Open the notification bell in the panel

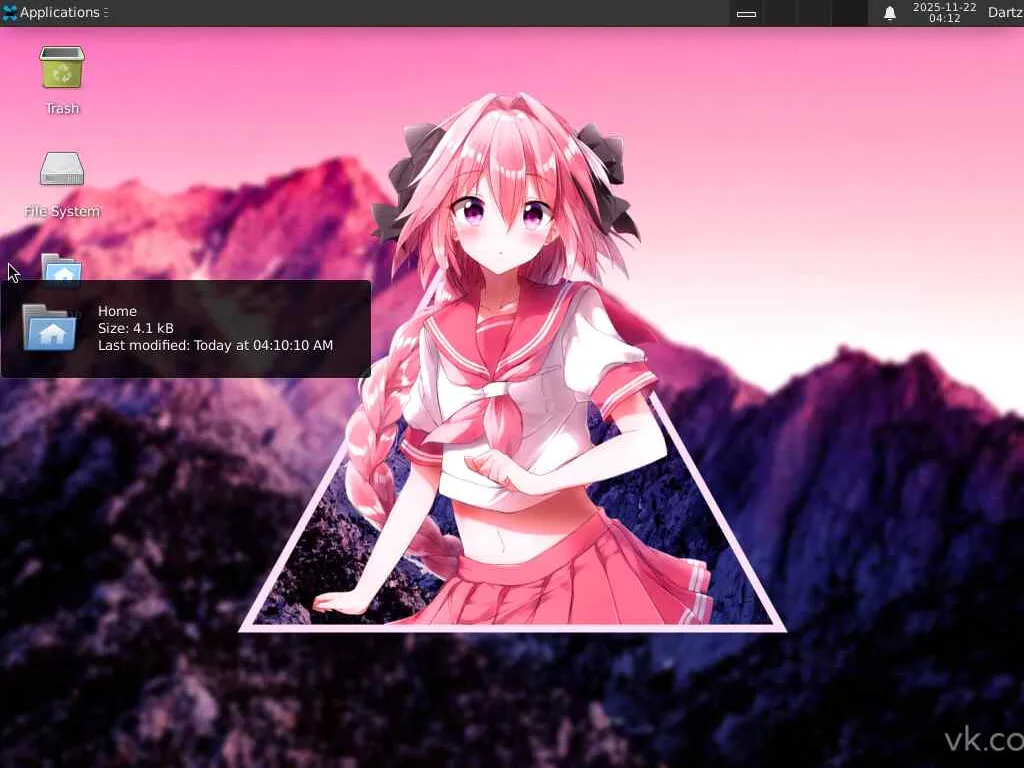tap(889, 13)
